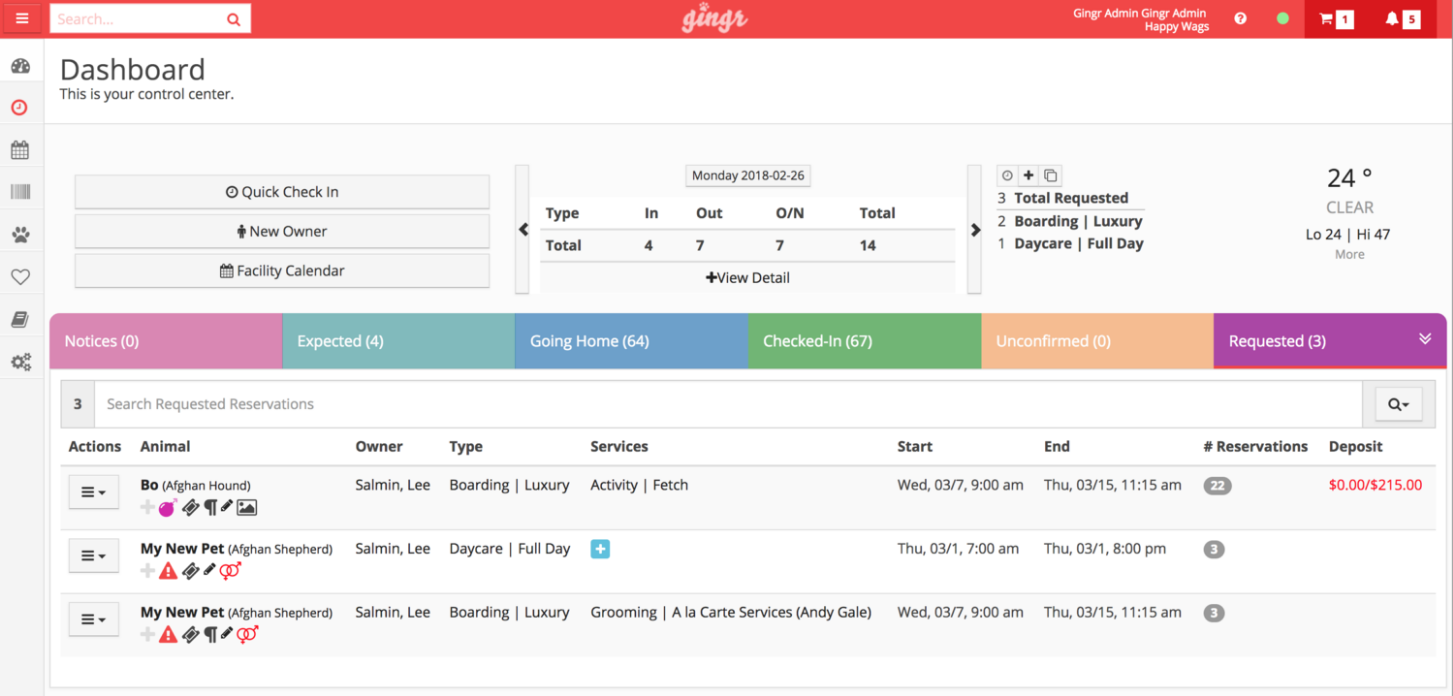Go to next day arrow
This screenshot has width=1453, height=696.
click(x=975, y=230)
